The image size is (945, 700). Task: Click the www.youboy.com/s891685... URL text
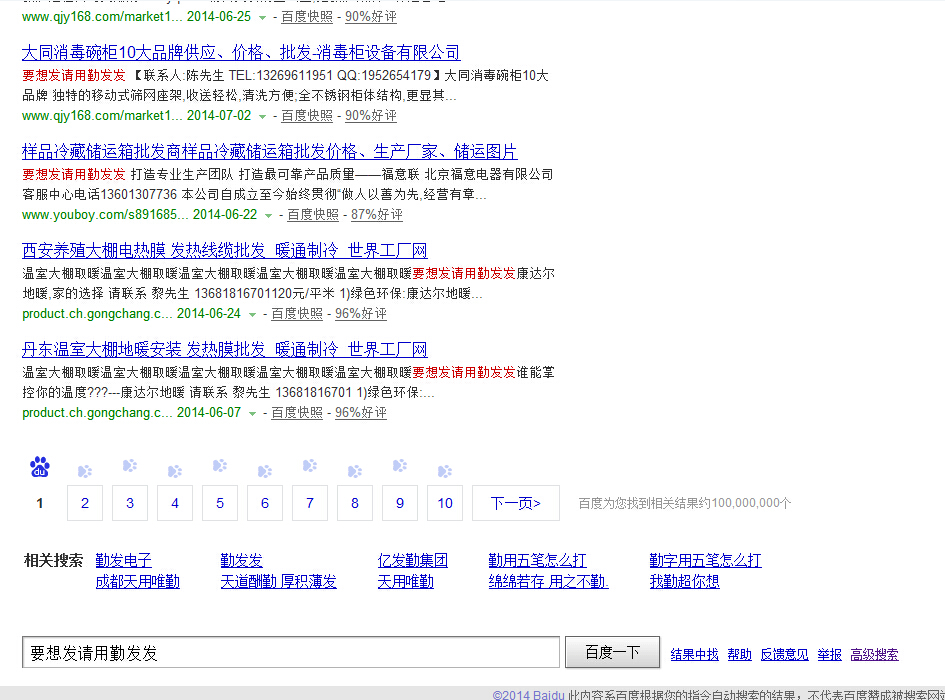pyautogui.click(x=105, y=215)
